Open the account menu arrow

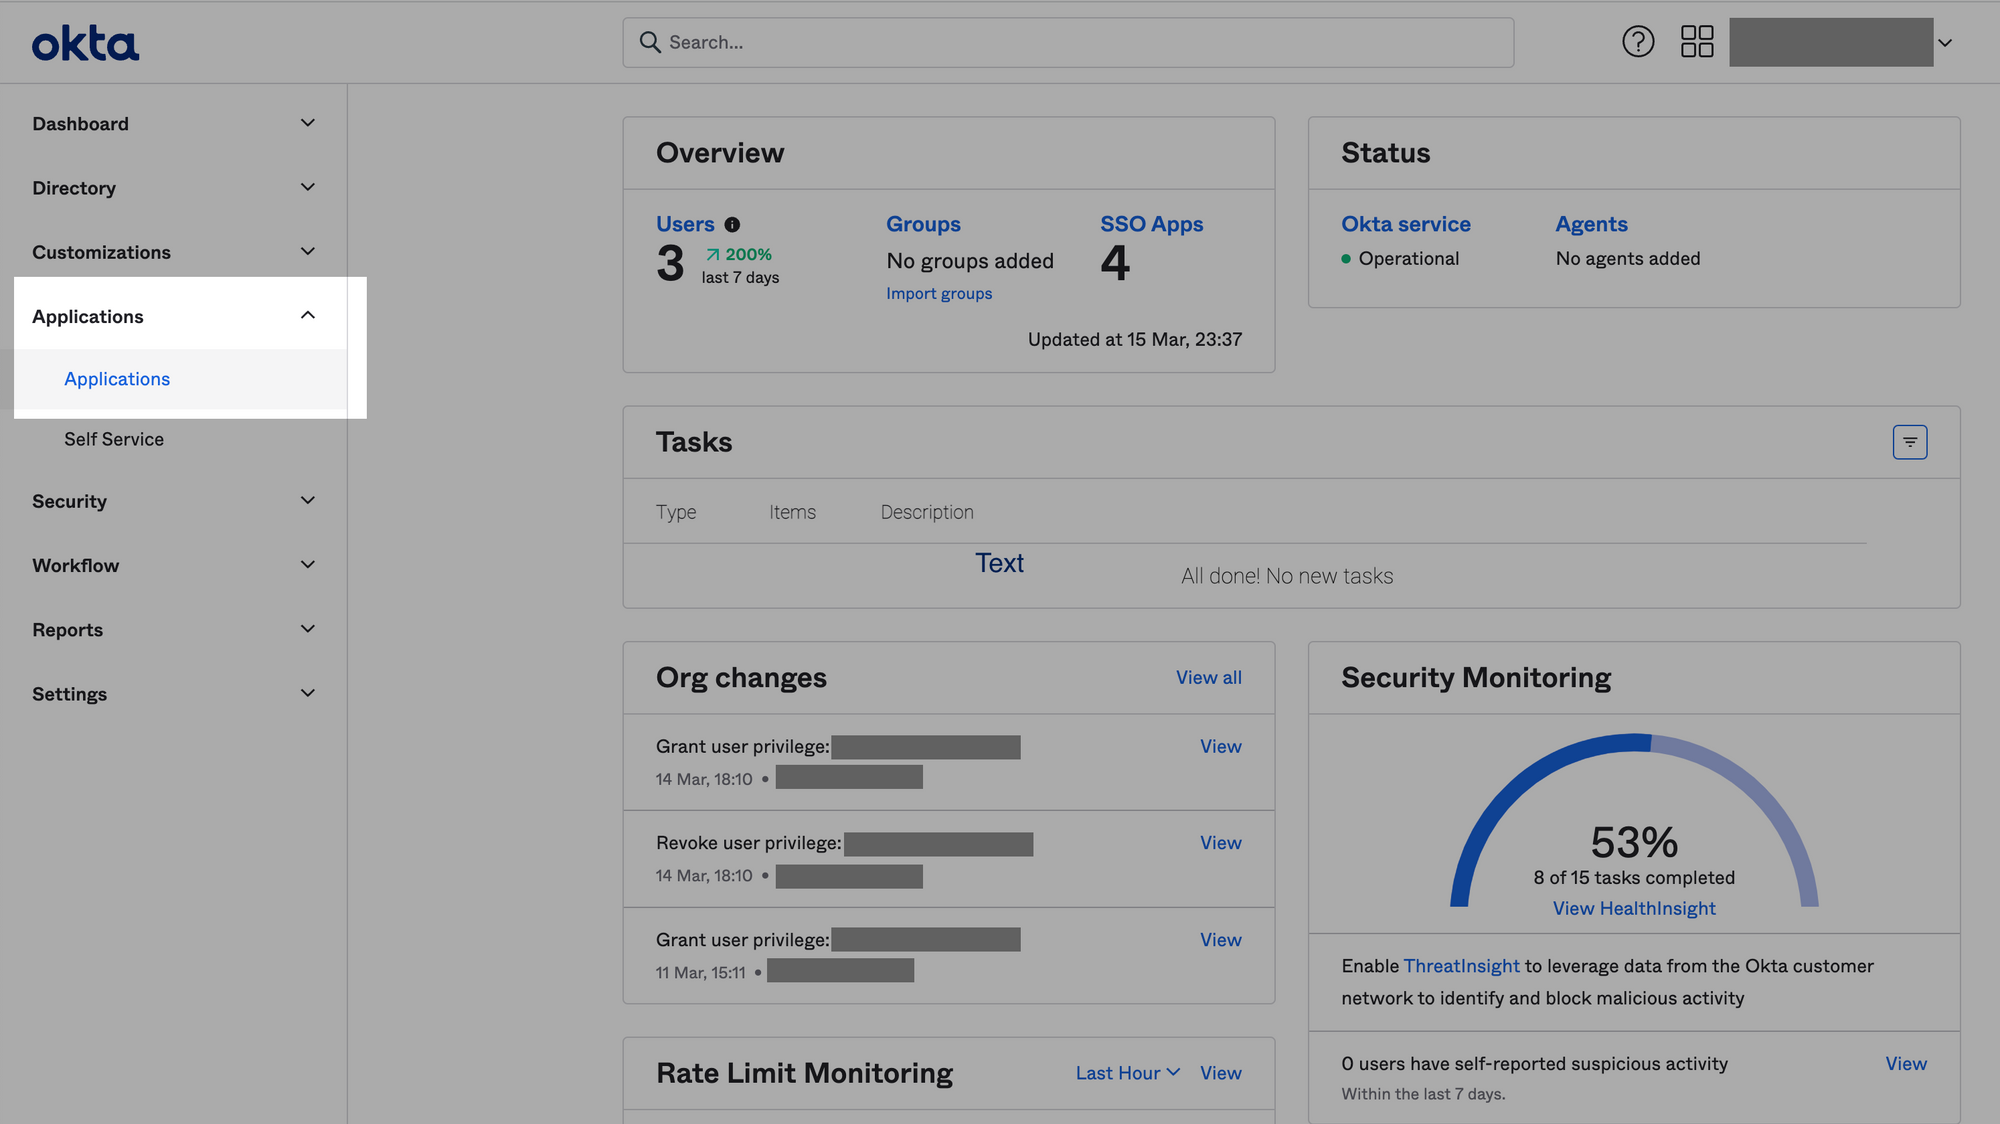coord(1945,43)
